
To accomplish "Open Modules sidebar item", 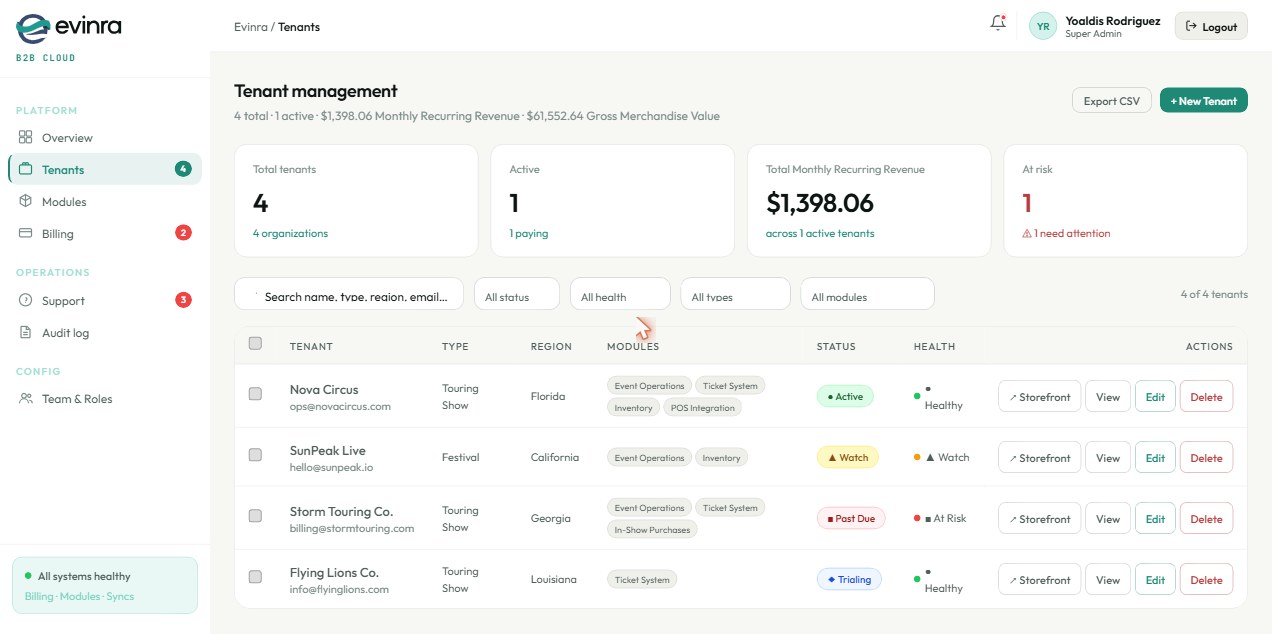I will [x=105, y=202].
